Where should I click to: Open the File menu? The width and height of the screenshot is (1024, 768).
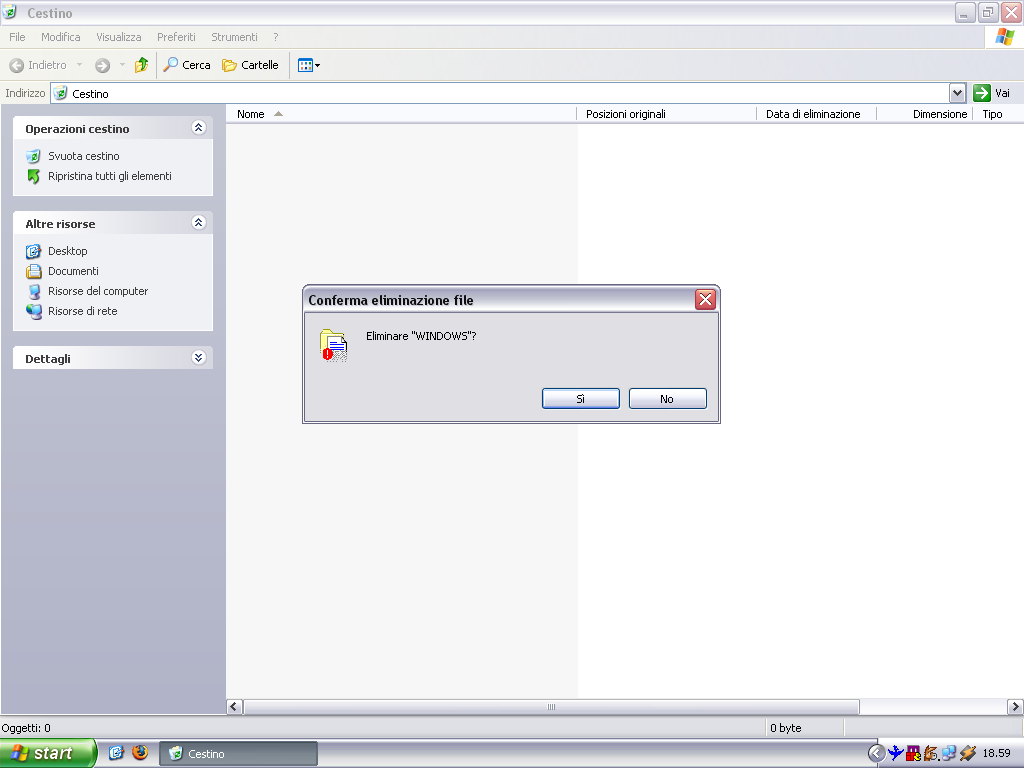[x=17, y=37]
